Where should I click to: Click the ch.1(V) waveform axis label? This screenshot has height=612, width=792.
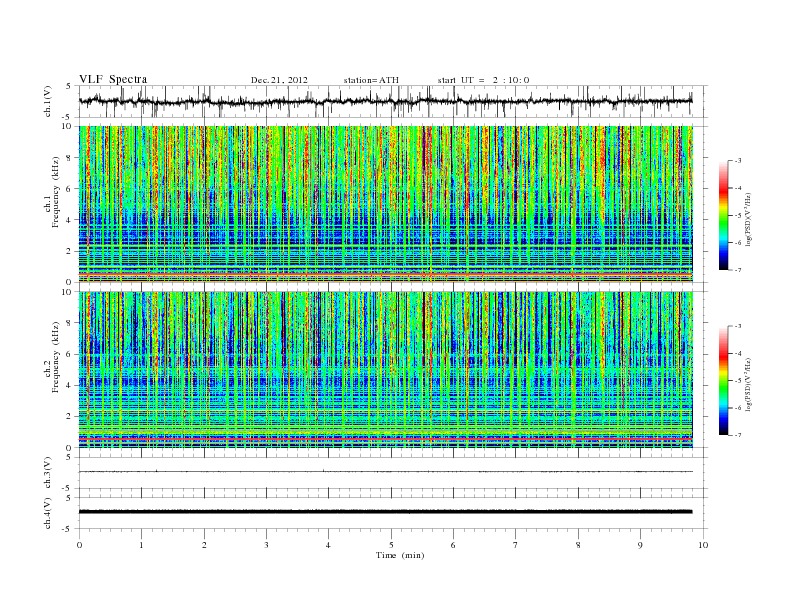[48, 101]
